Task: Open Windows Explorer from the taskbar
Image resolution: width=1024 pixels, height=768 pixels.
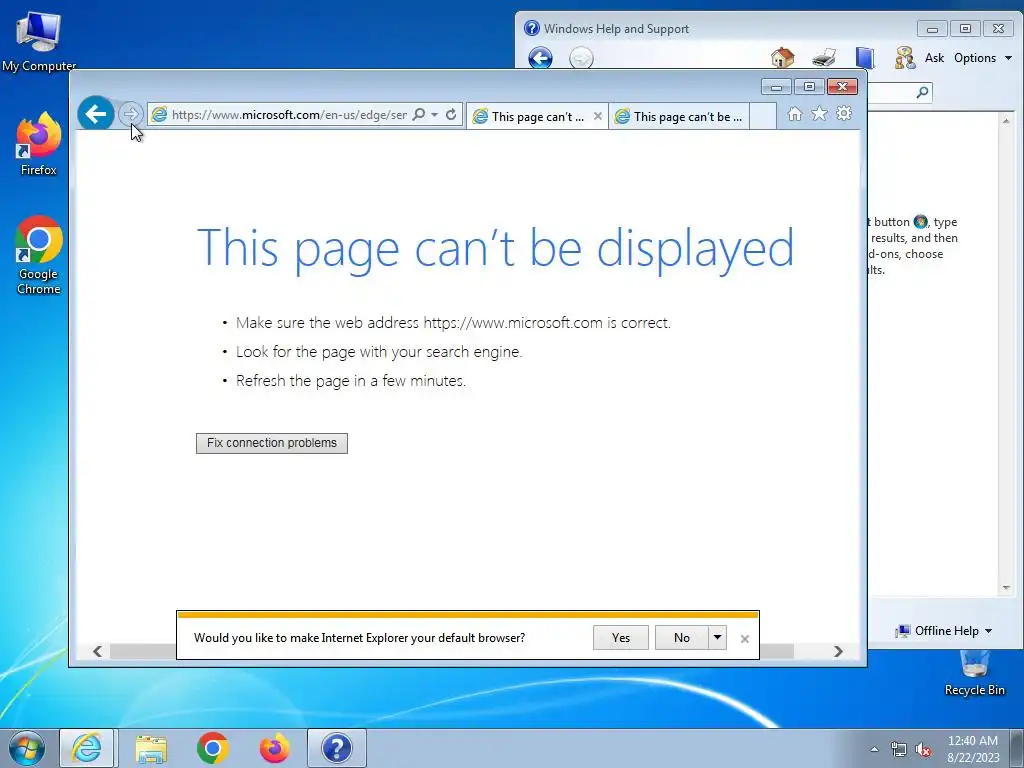Action: coord(151,748)
